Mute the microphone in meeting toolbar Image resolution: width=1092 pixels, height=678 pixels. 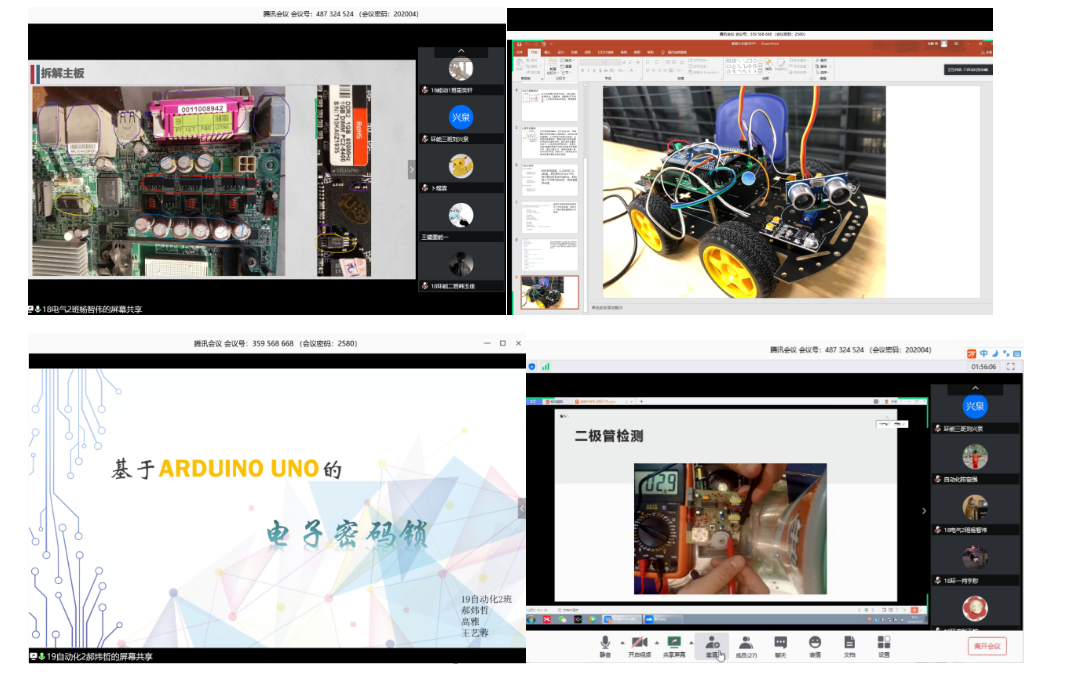pos(604,646)
